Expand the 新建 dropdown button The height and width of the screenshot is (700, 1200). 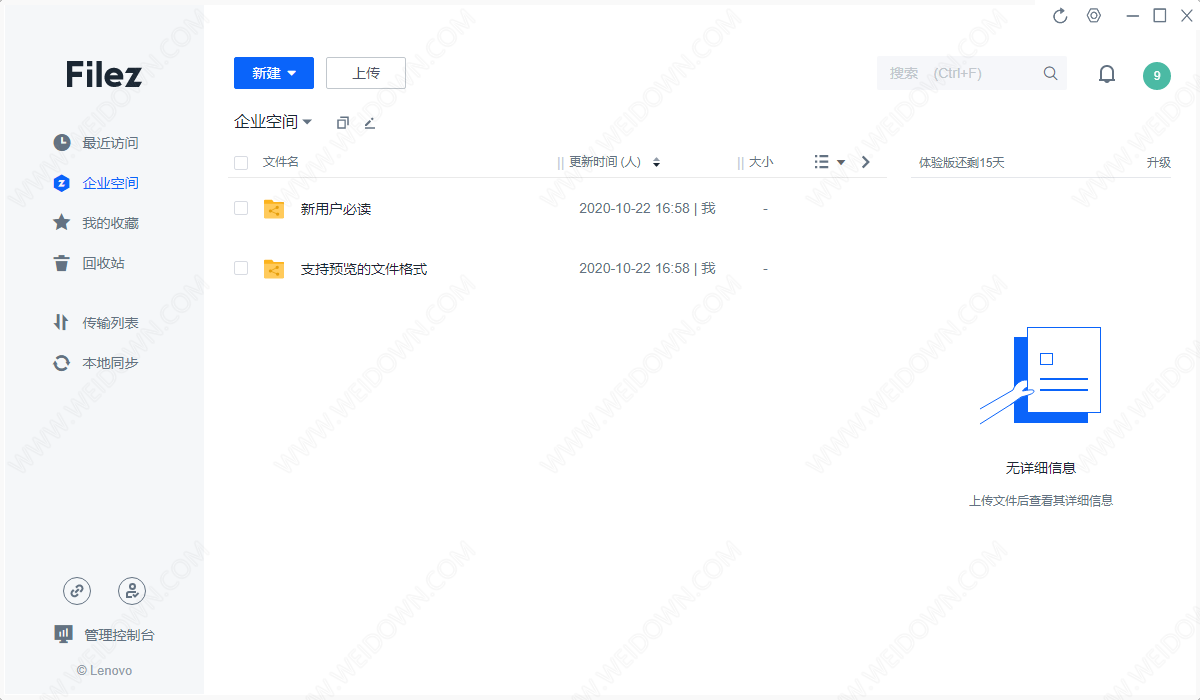[x=274, y=73]
